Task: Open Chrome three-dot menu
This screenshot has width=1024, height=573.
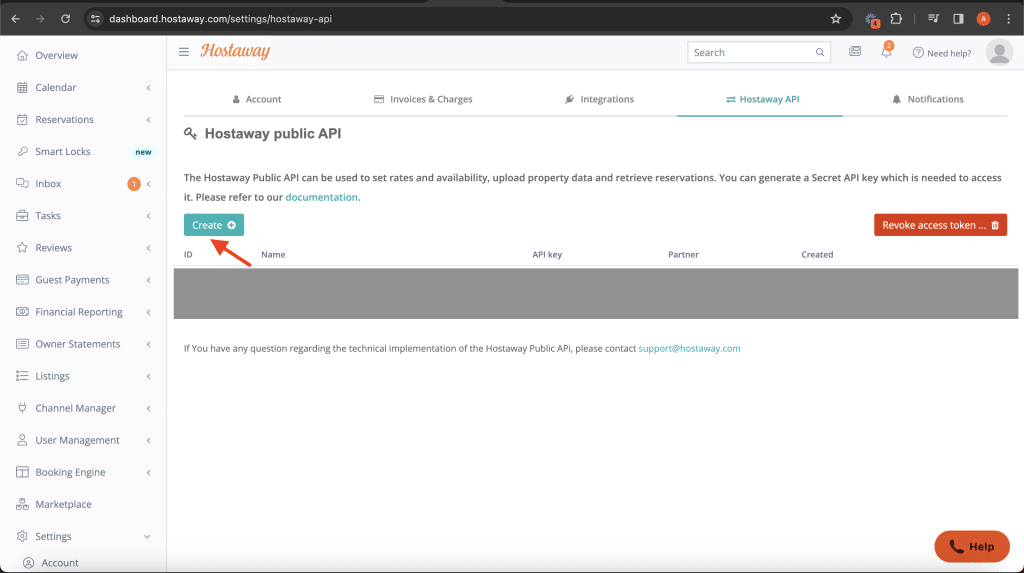Action: (1008, 19)
